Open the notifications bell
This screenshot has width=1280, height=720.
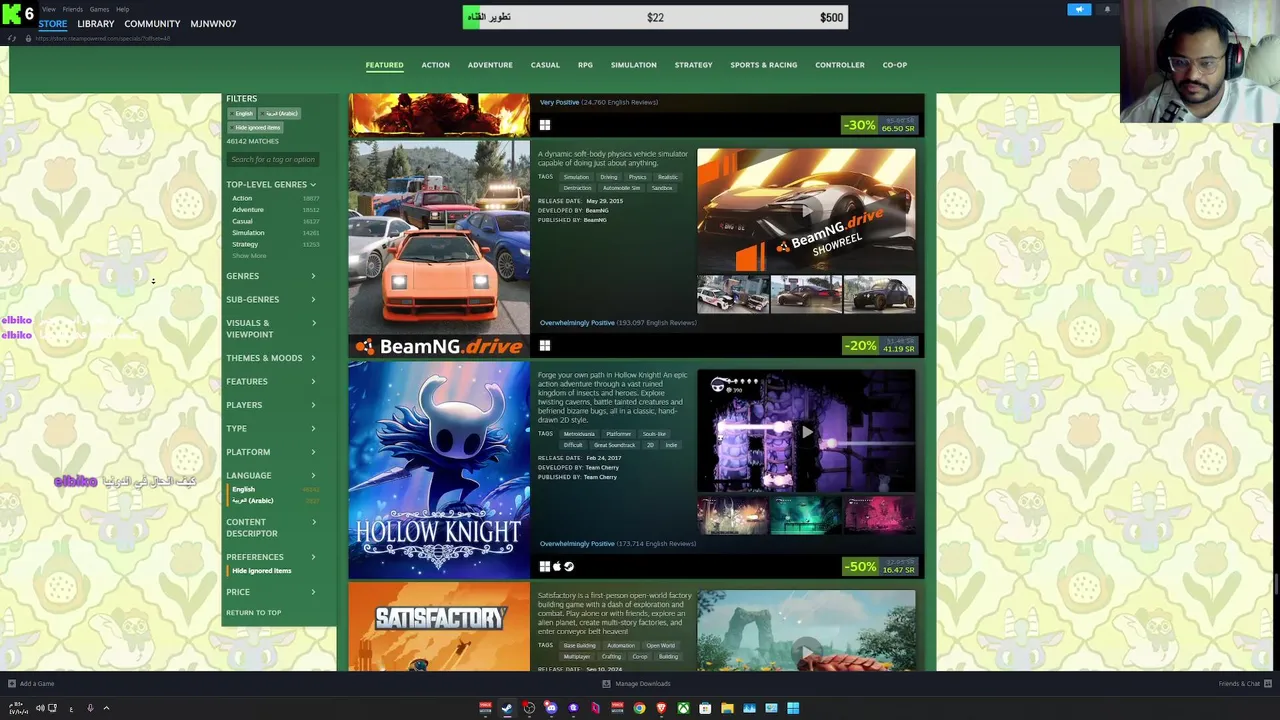point(1107,10)
